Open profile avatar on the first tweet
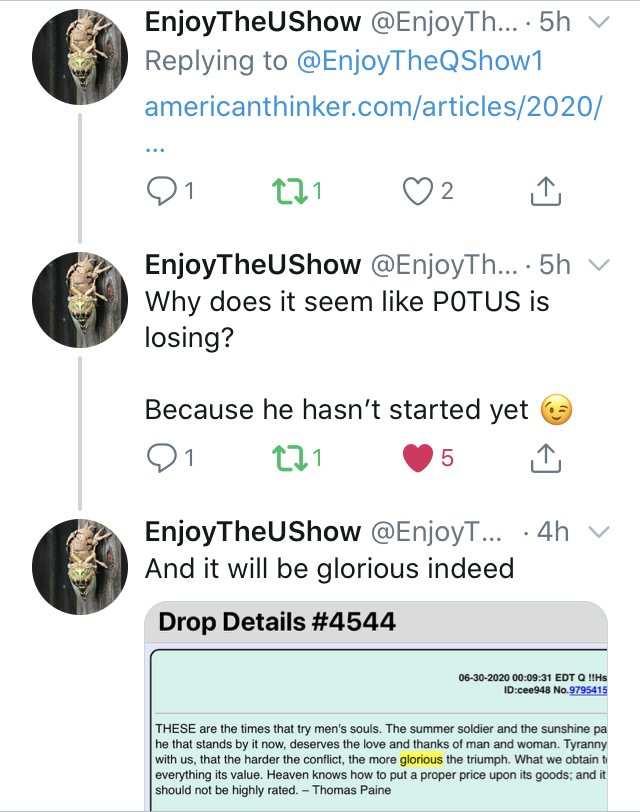Viewport: 640px width, 812px height. click(80, 57)
